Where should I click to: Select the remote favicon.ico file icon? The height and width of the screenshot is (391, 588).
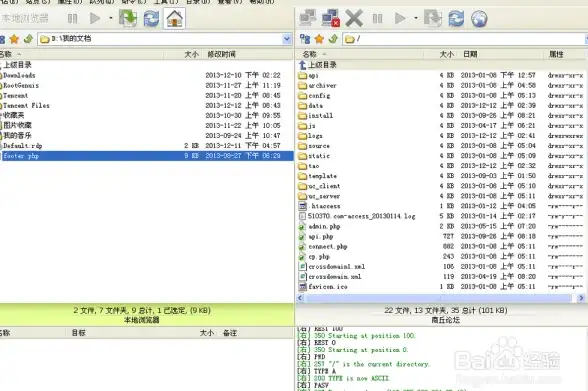coord(302,287)
